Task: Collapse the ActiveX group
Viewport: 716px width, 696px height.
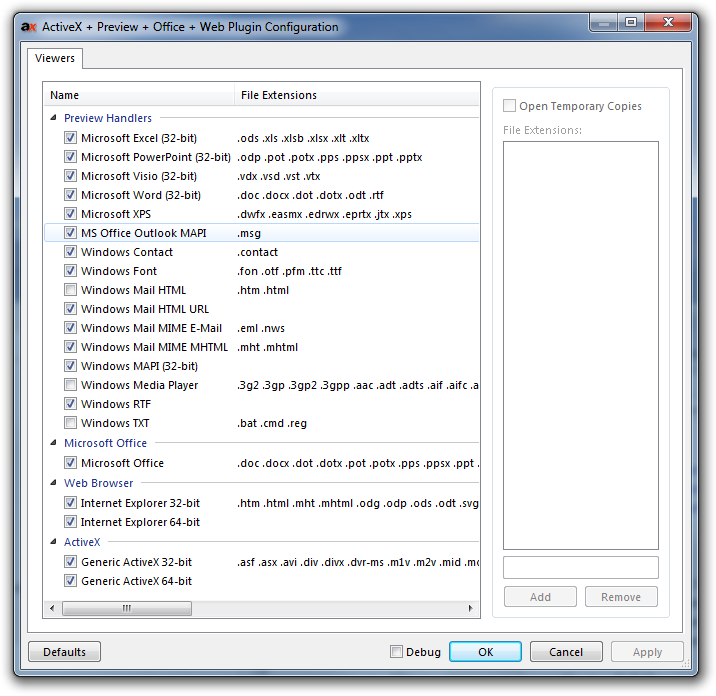Action: click(x=53, y=542)
